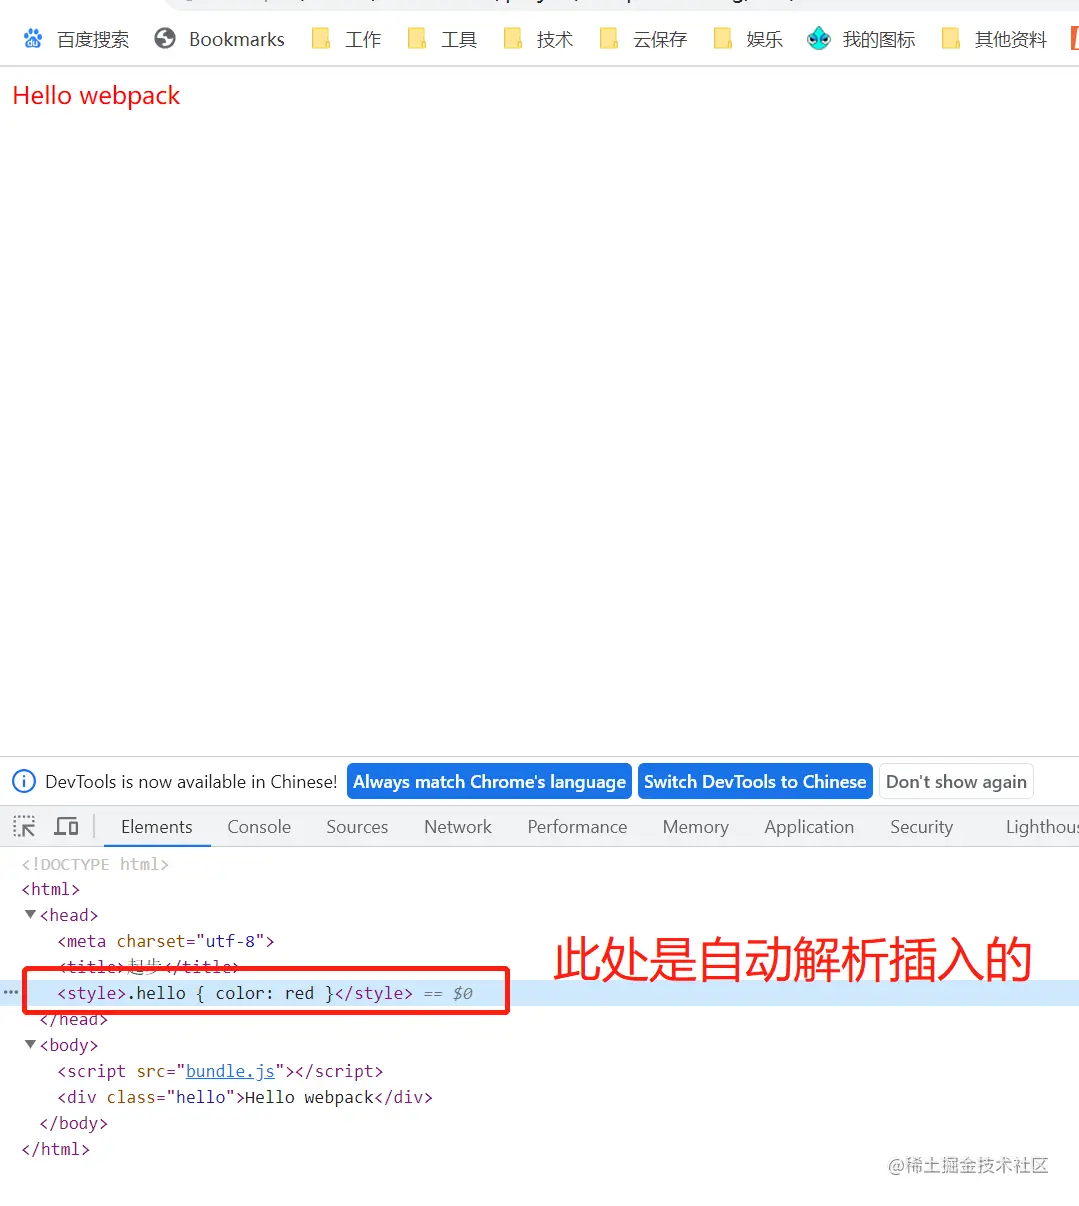Viewport: 1079px width, 1206px height.
Task: Switch to the Sources tab
Action: pos(357,827)
